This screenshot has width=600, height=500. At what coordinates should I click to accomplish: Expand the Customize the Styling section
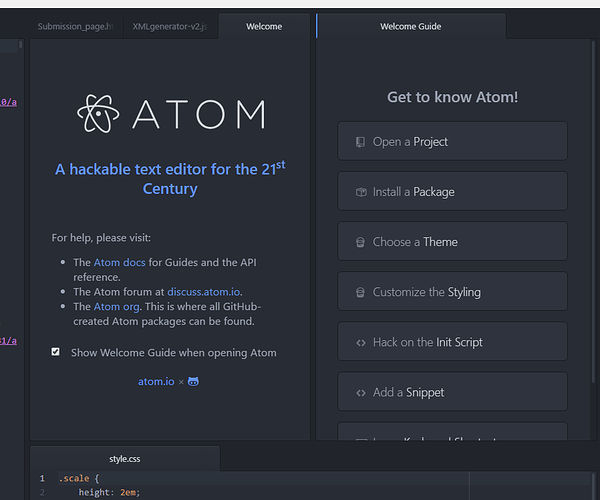click(x=452, y=292)
